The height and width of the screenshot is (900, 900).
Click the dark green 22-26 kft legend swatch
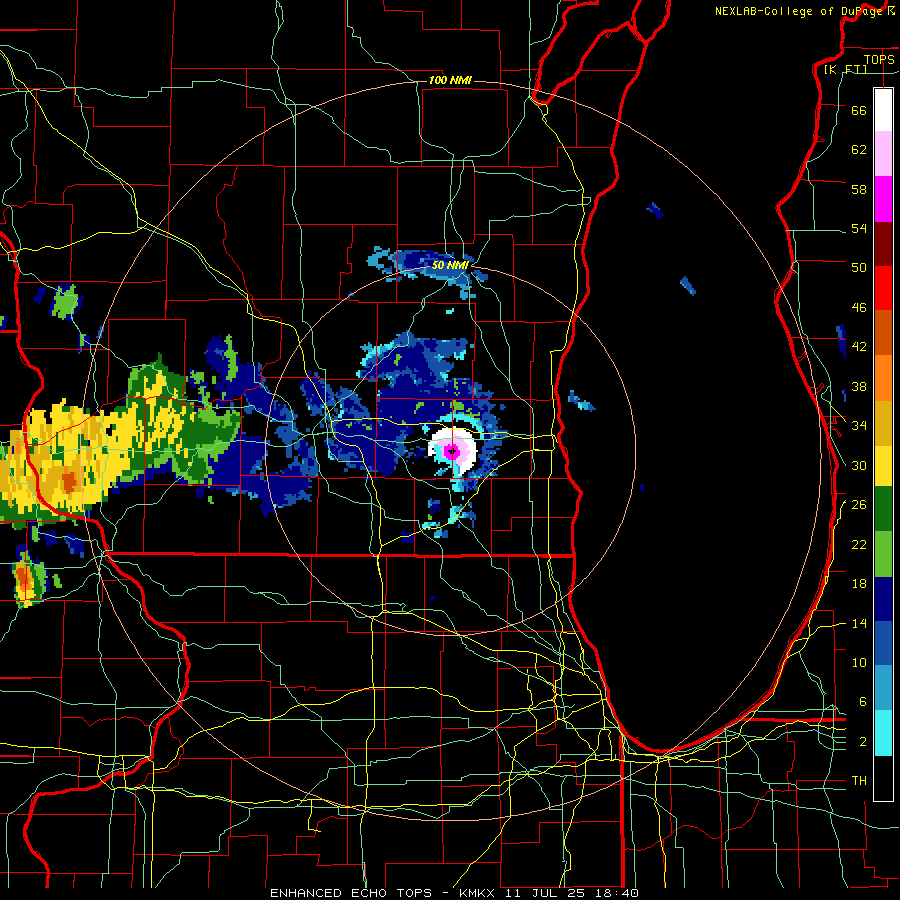[883, 509]
